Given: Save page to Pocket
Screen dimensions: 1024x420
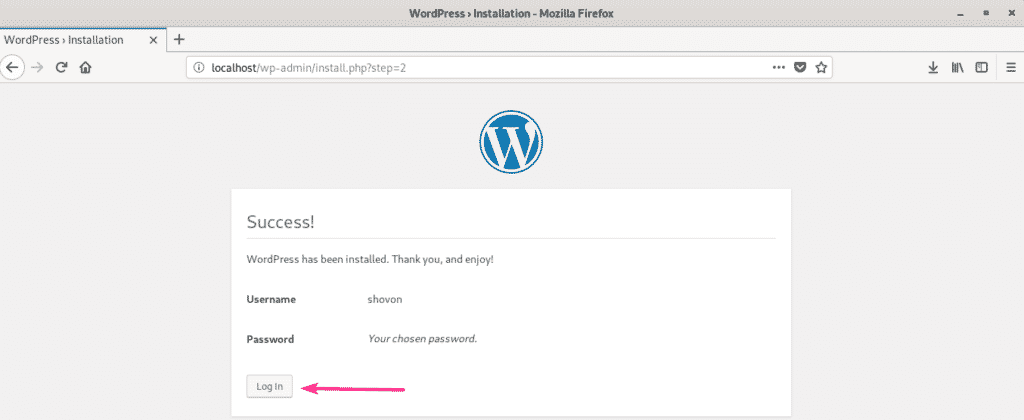Looking at the screenshot, I should point(800,67).
